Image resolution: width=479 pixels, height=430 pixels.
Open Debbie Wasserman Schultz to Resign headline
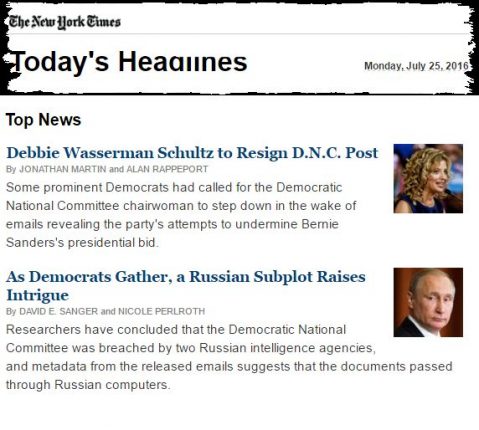192,153
